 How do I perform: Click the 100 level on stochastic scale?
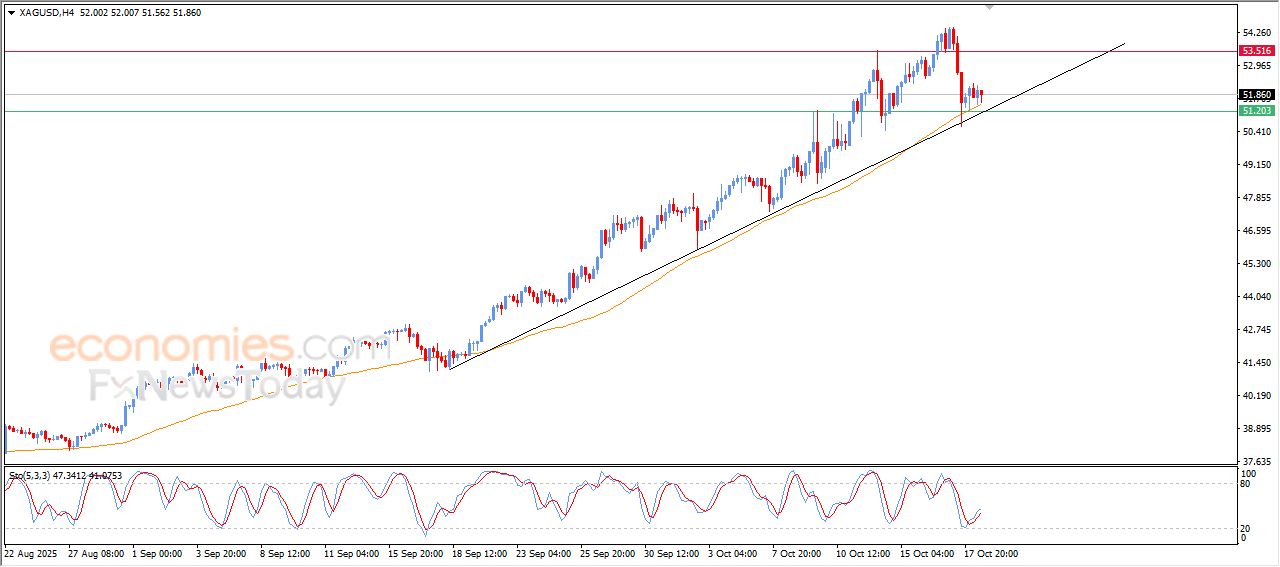(x=1248, y=473)
